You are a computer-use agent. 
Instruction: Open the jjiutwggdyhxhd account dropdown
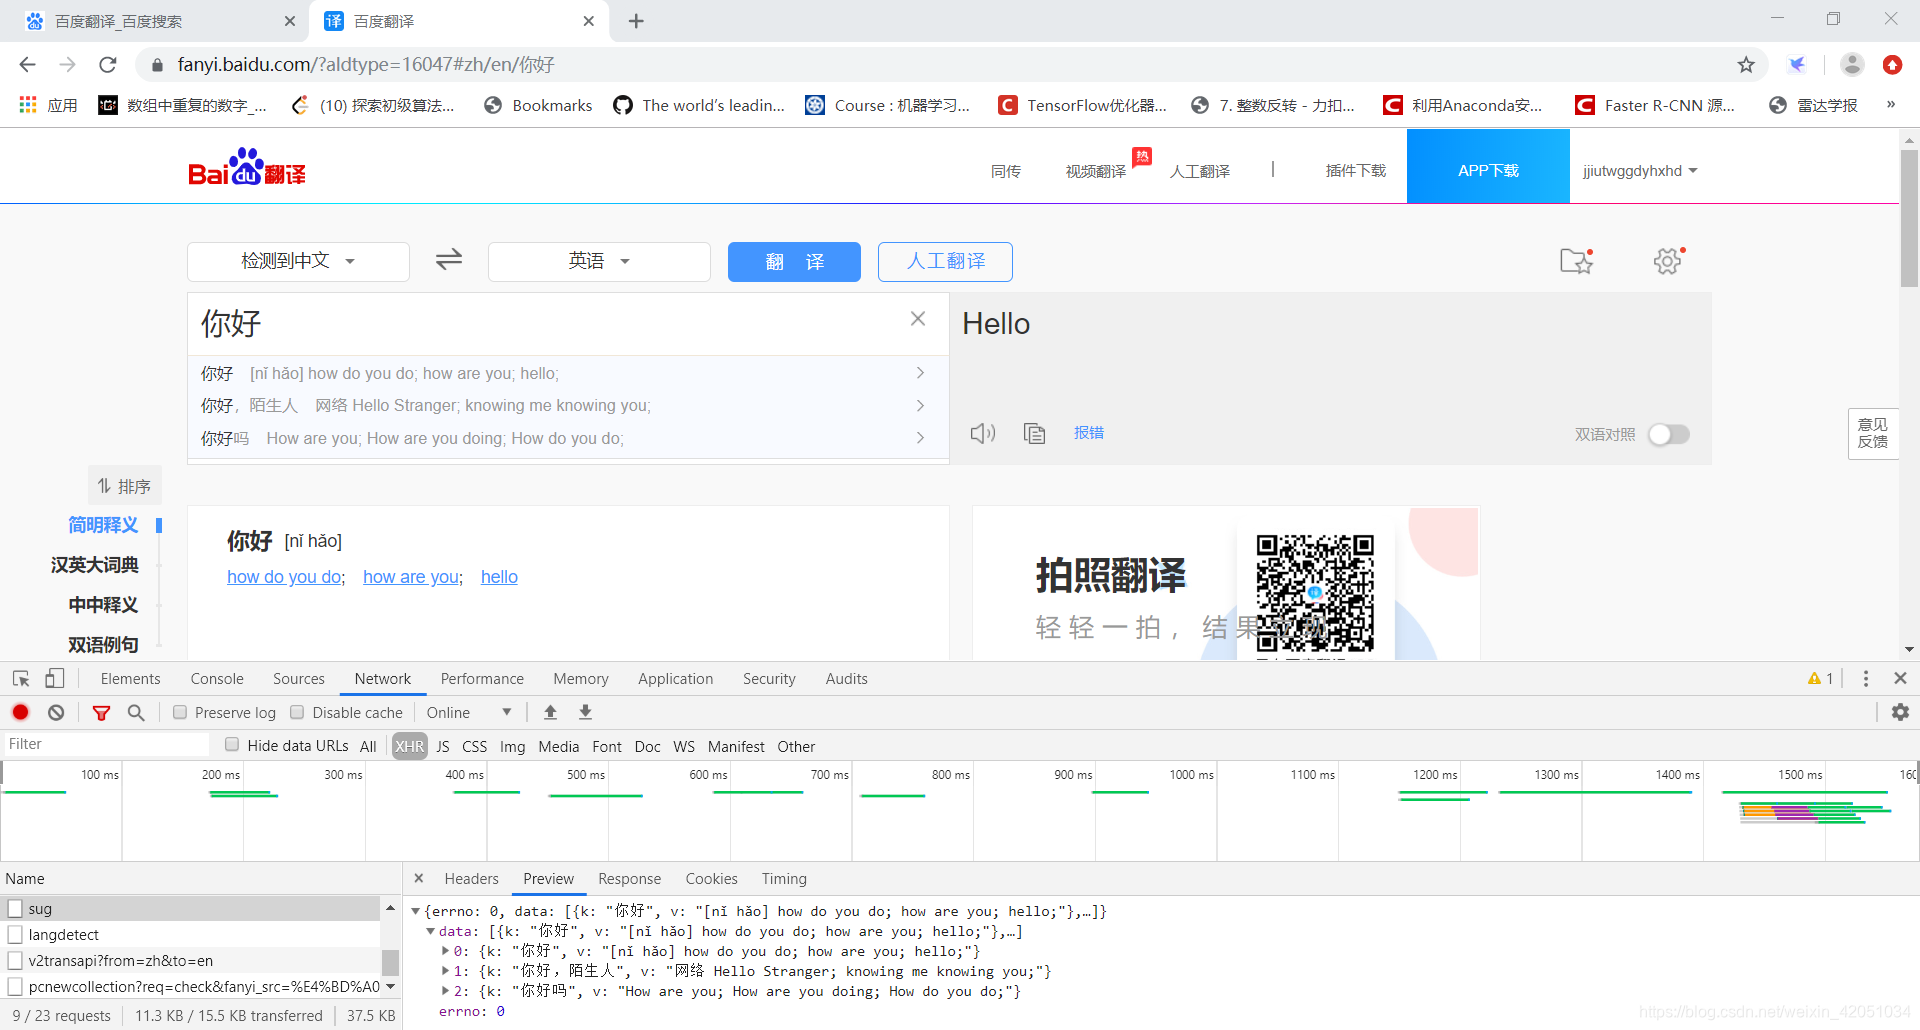[1640, 171]
